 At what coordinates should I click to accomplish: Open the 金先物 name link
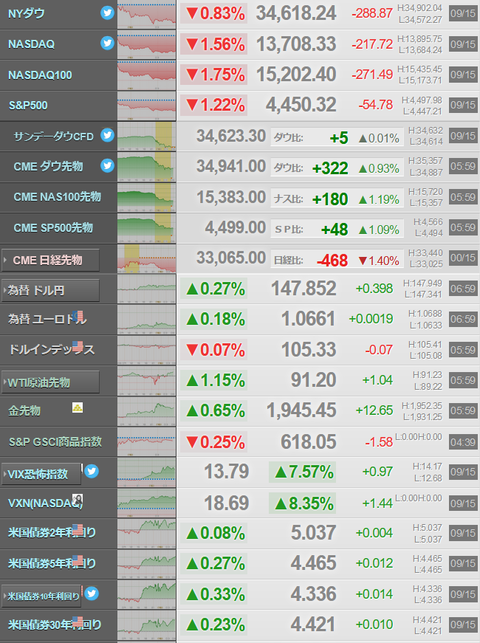[25, 410]
